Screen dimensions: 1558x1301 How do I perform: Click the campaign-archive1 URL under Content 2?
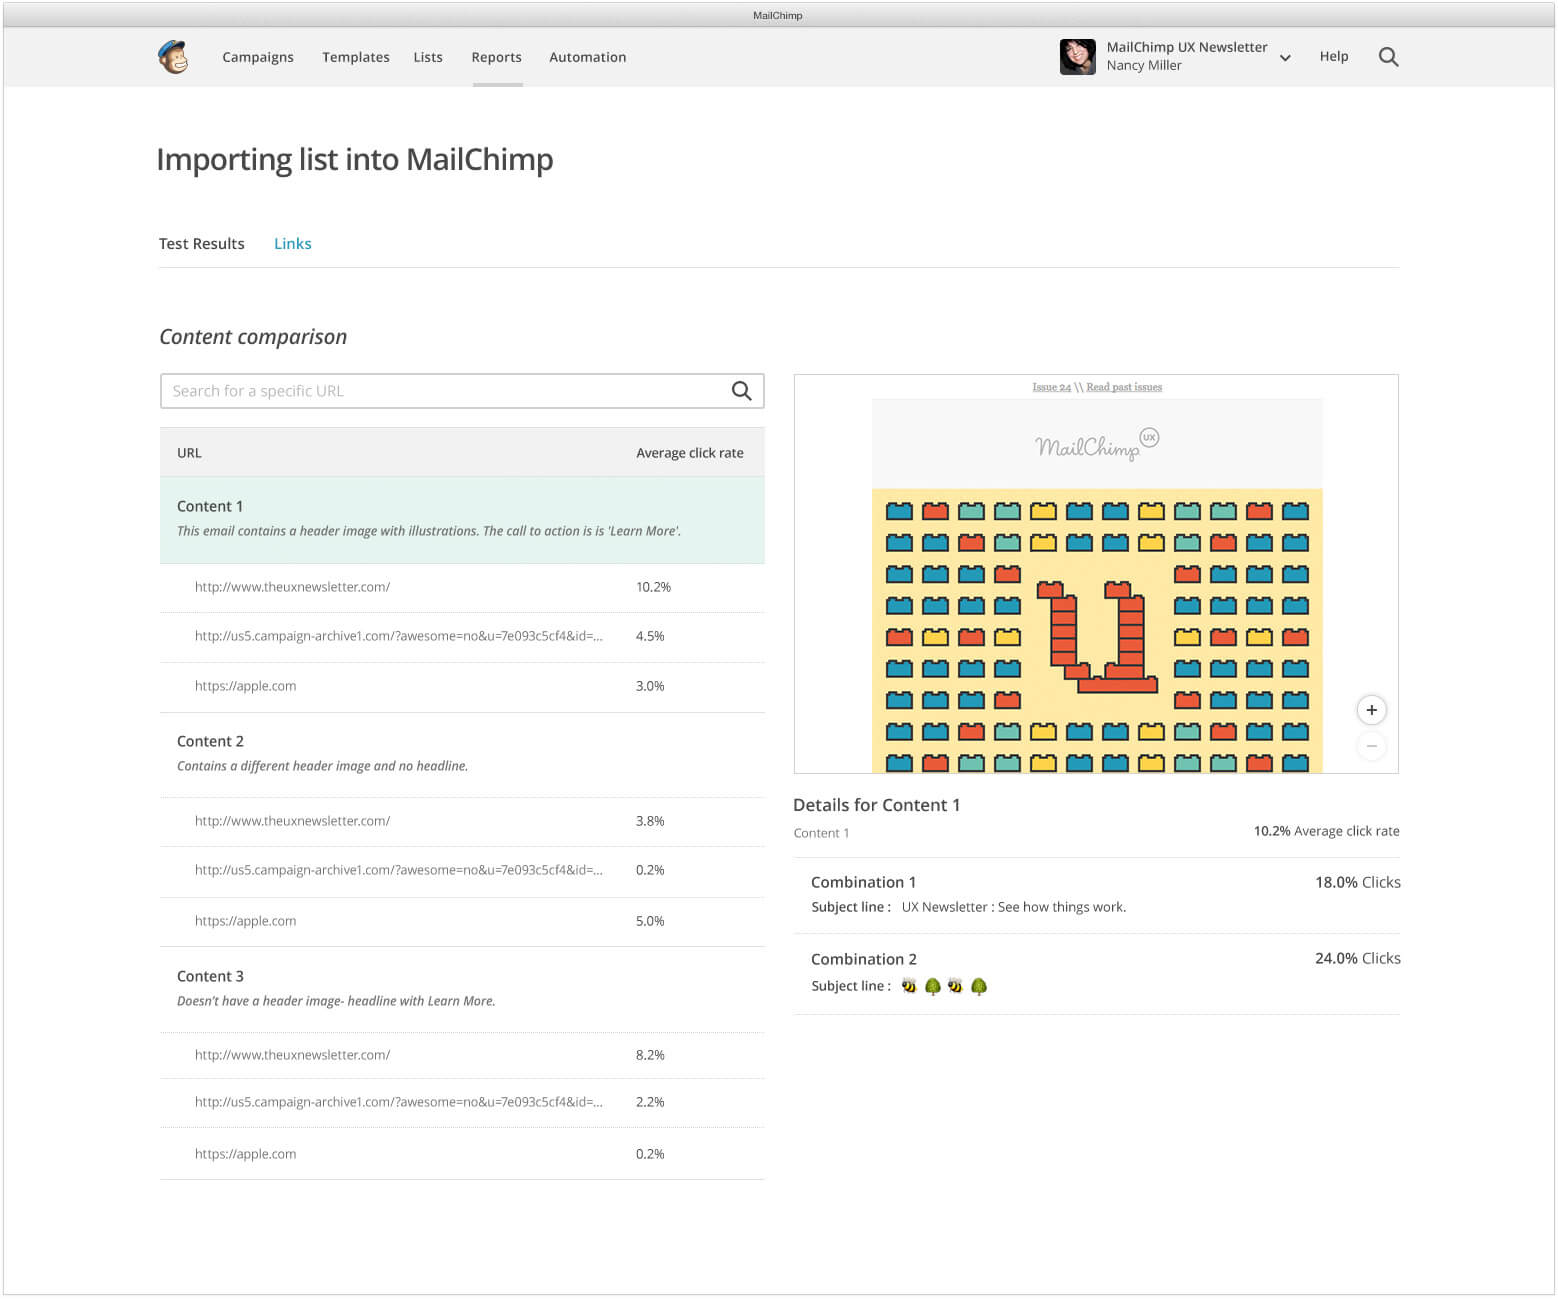tap(399, 870)
